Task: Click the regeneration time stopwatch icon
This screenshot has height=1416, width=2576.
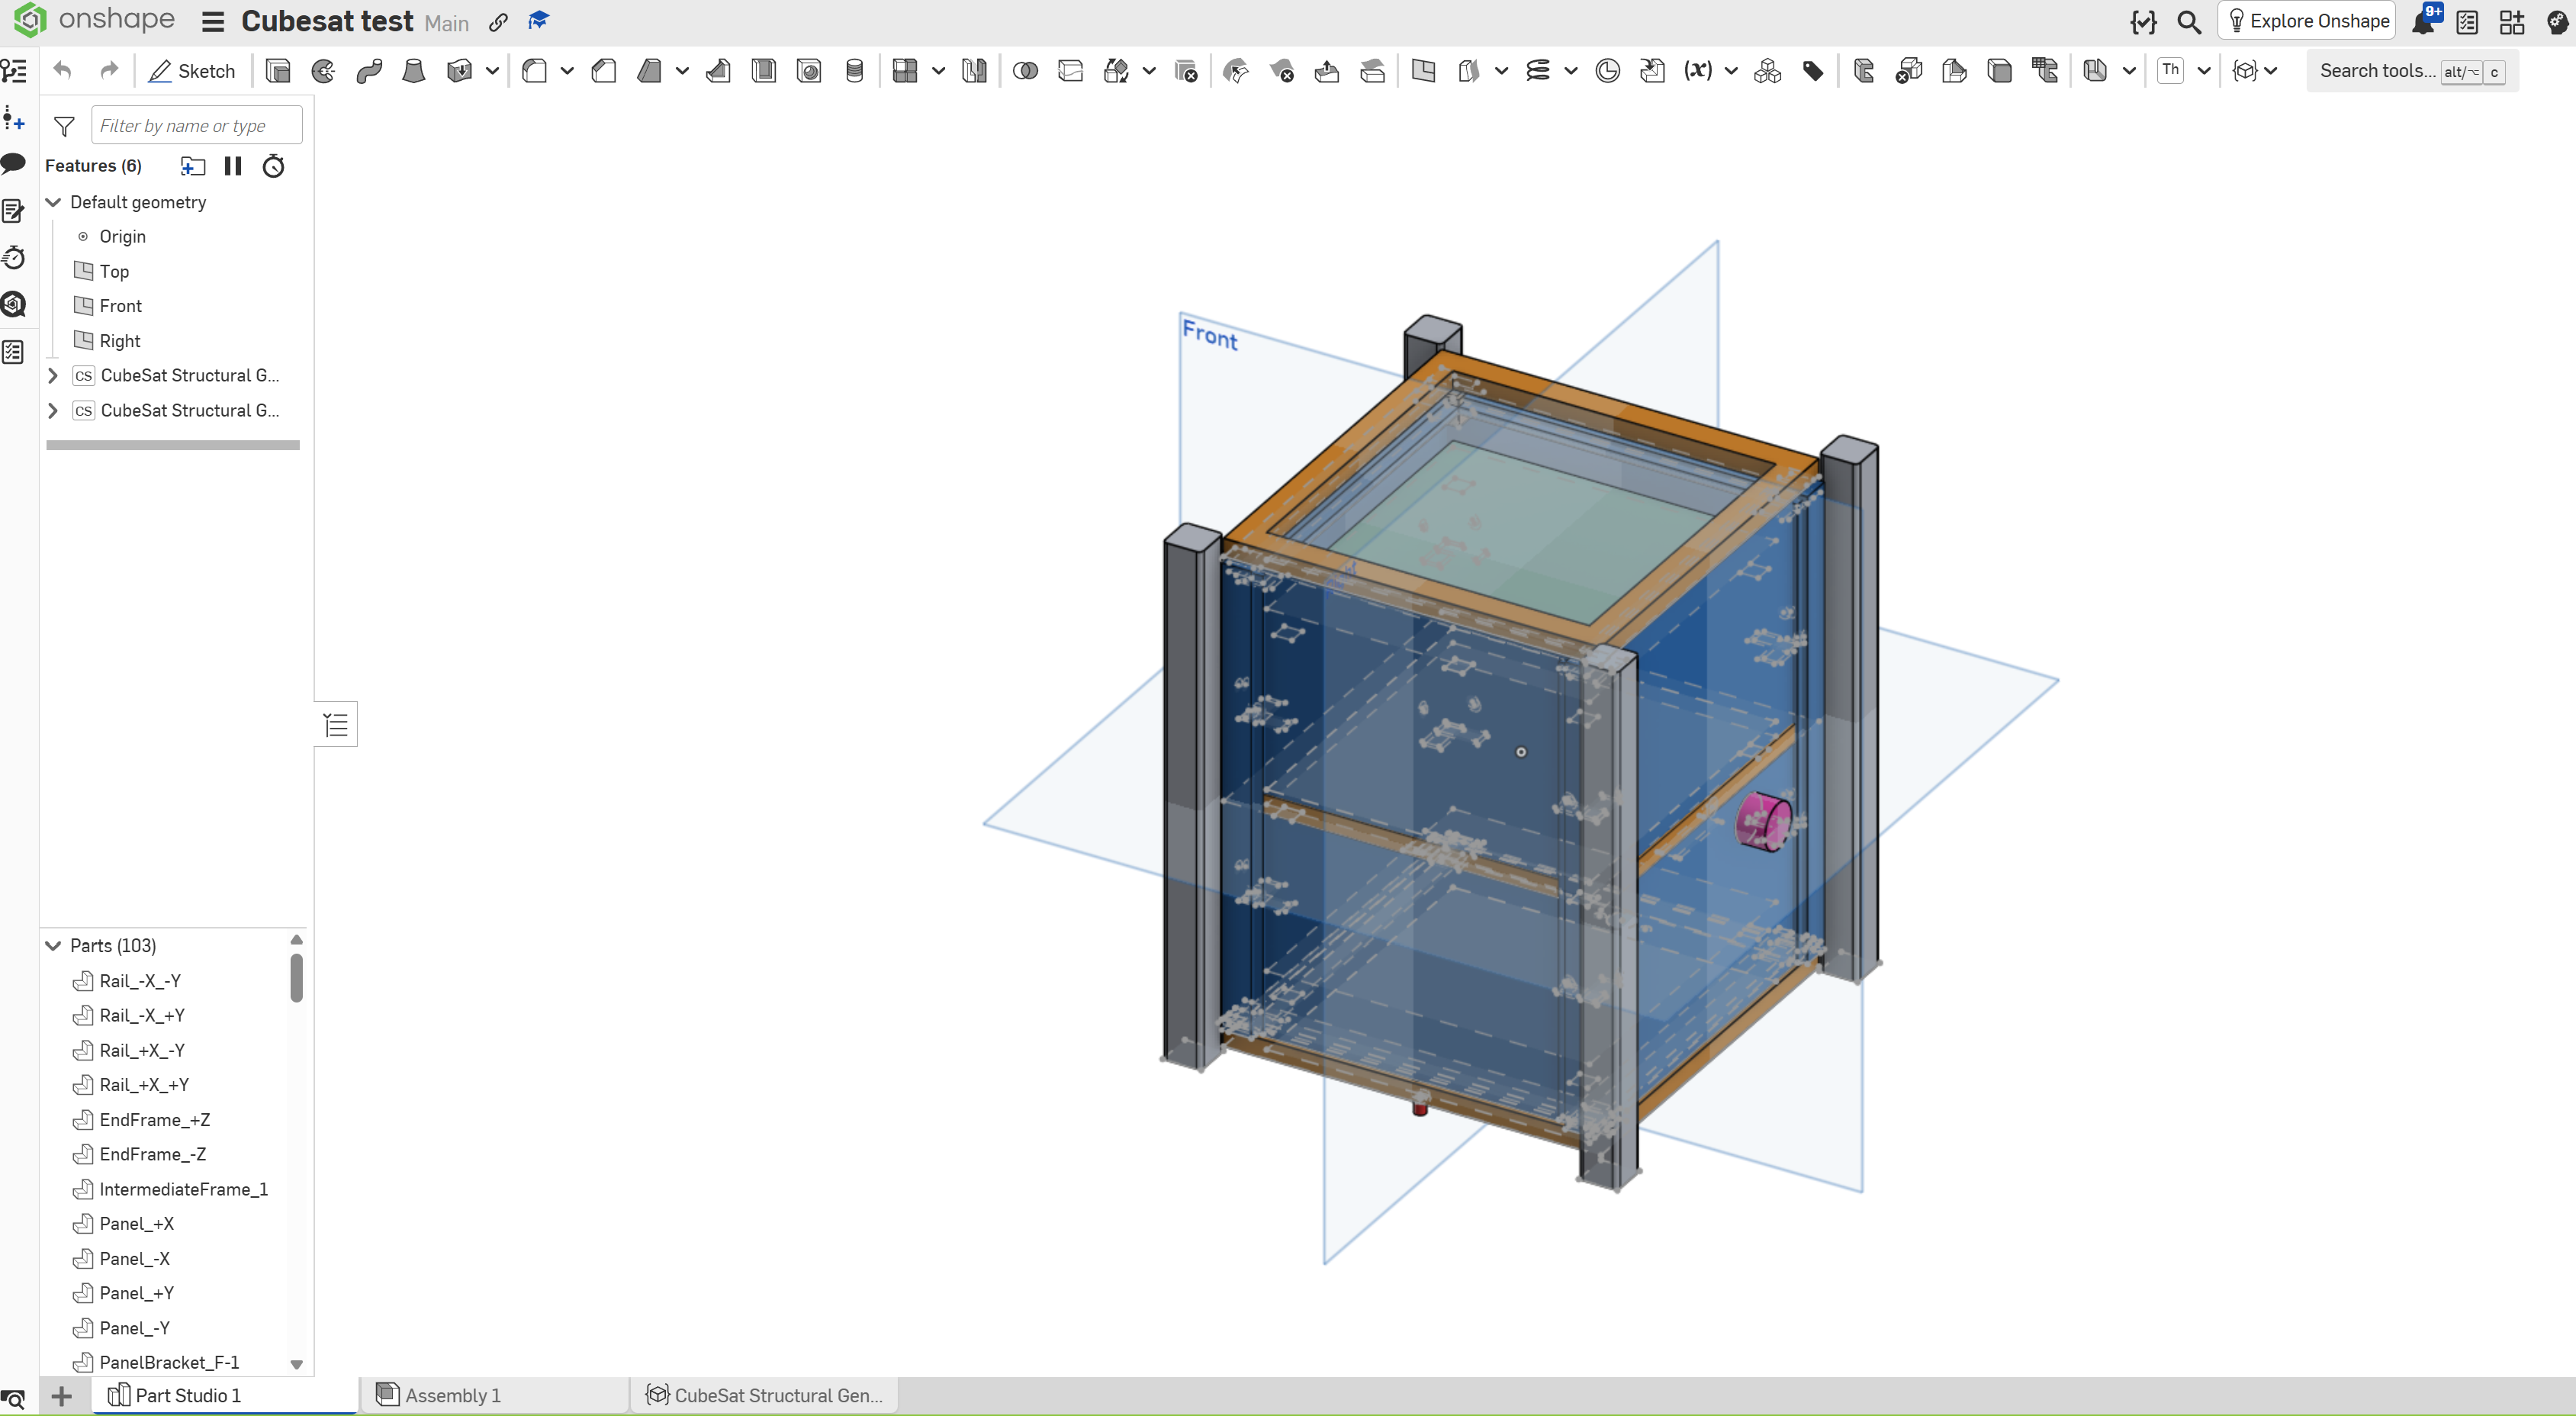Action: [273, 166]
